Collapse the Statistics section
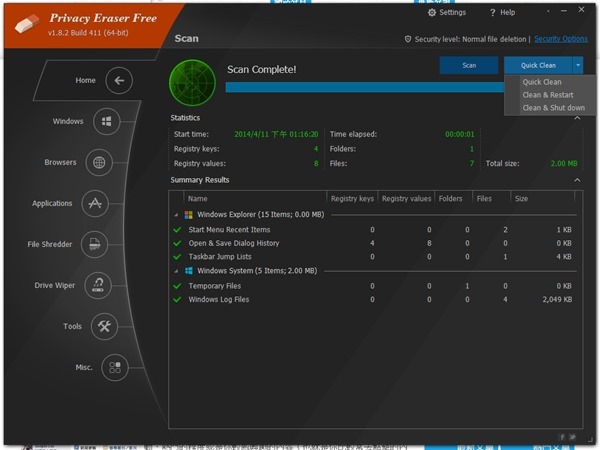The height and width of the screenshot is (450, 600). coord(577,118)
